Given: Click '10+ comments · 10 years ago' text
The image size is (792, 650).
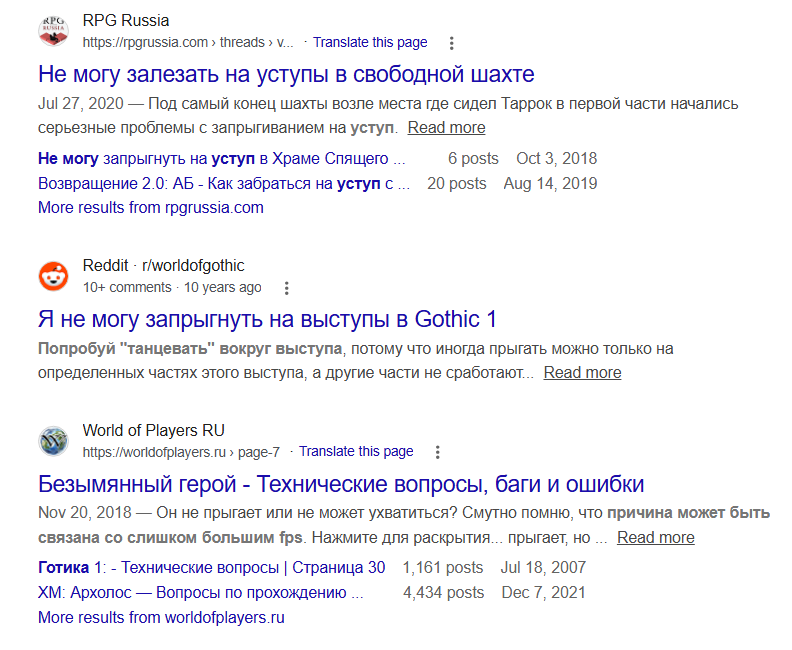Looking at the screenshot, I should (172, 287).
